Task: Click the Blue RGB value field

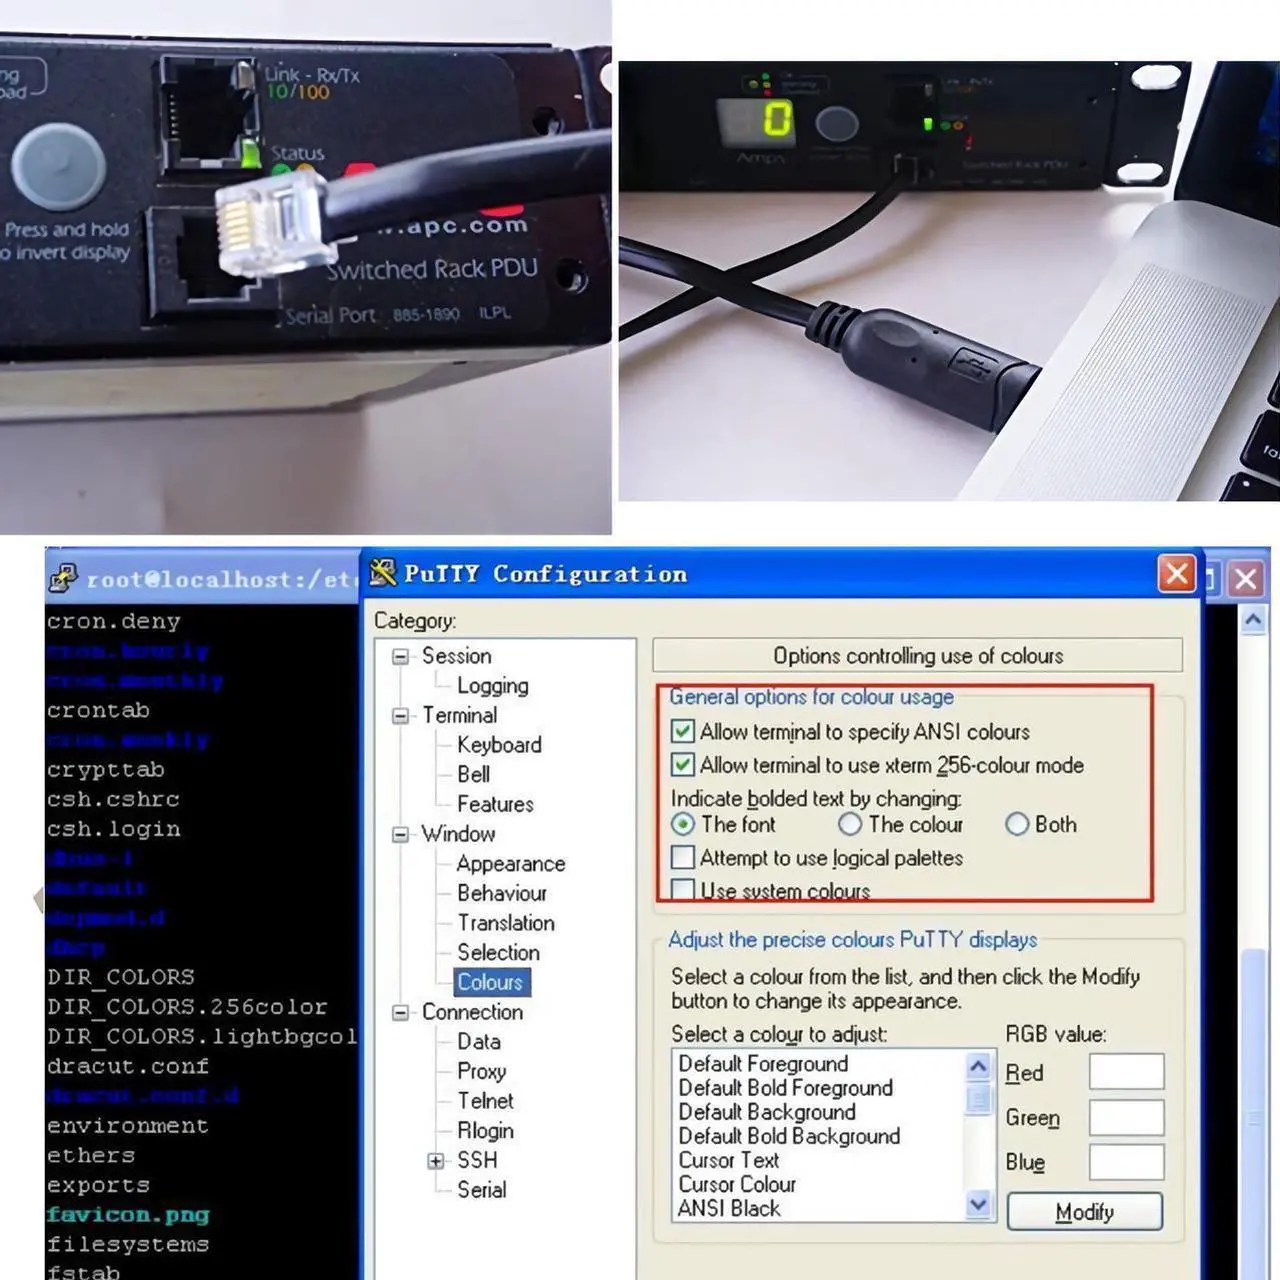Action: point(1127,1162)
